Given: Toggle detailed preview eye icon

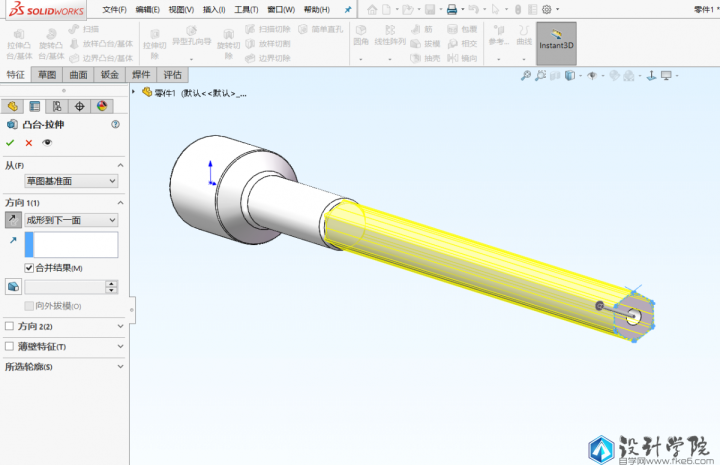Looking at the screenshot, I should (x=46, y=143).
